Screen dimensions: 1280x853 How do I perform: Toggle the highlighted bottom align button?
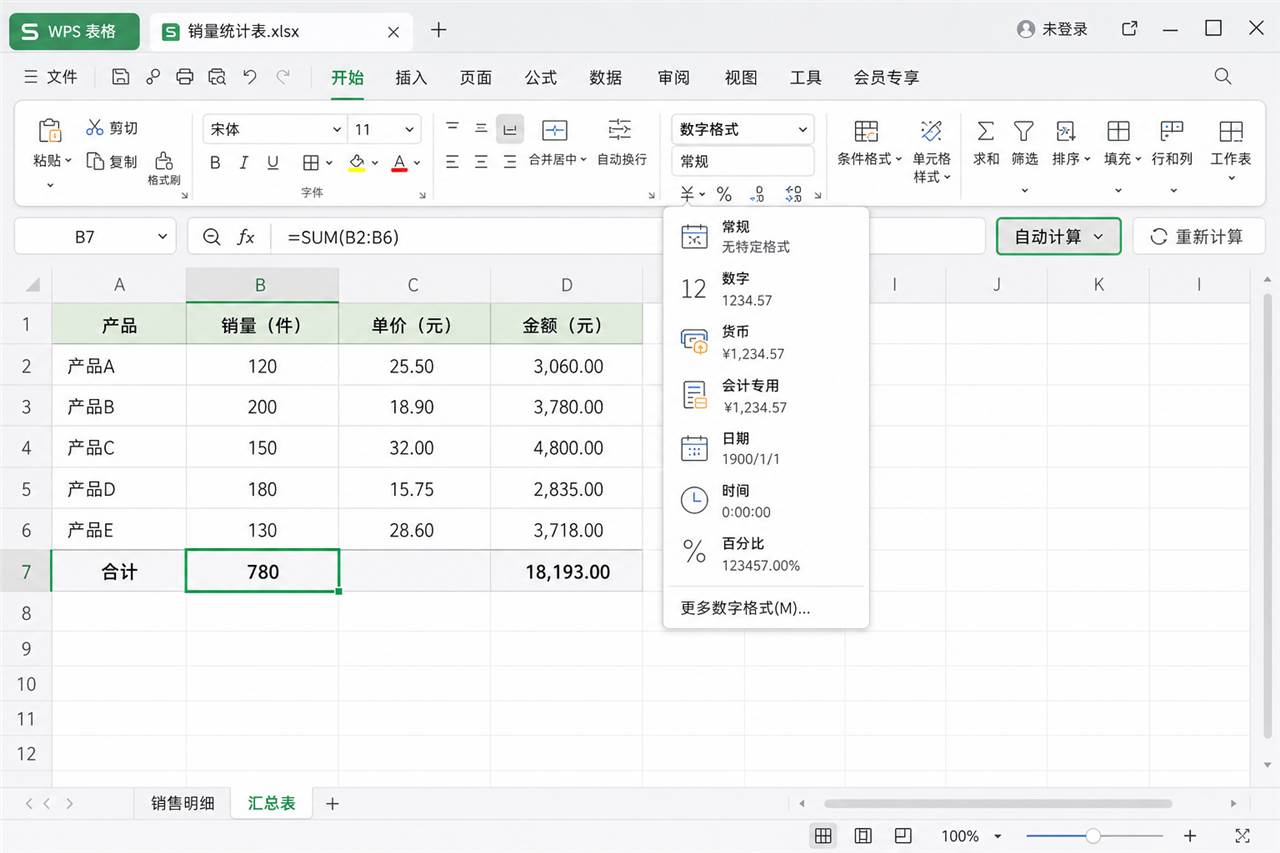click(x=510, y=128)
